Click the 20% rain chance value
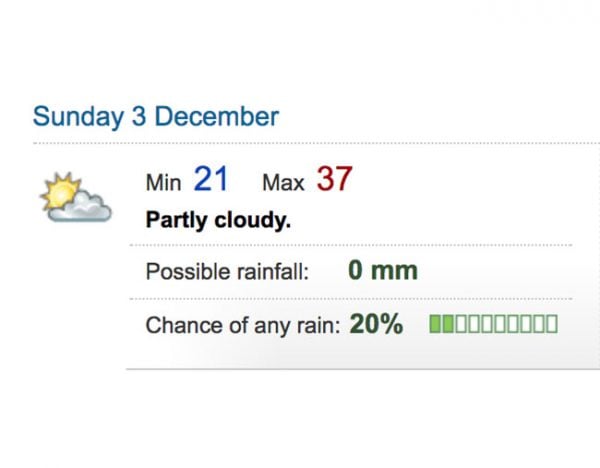 376,324
